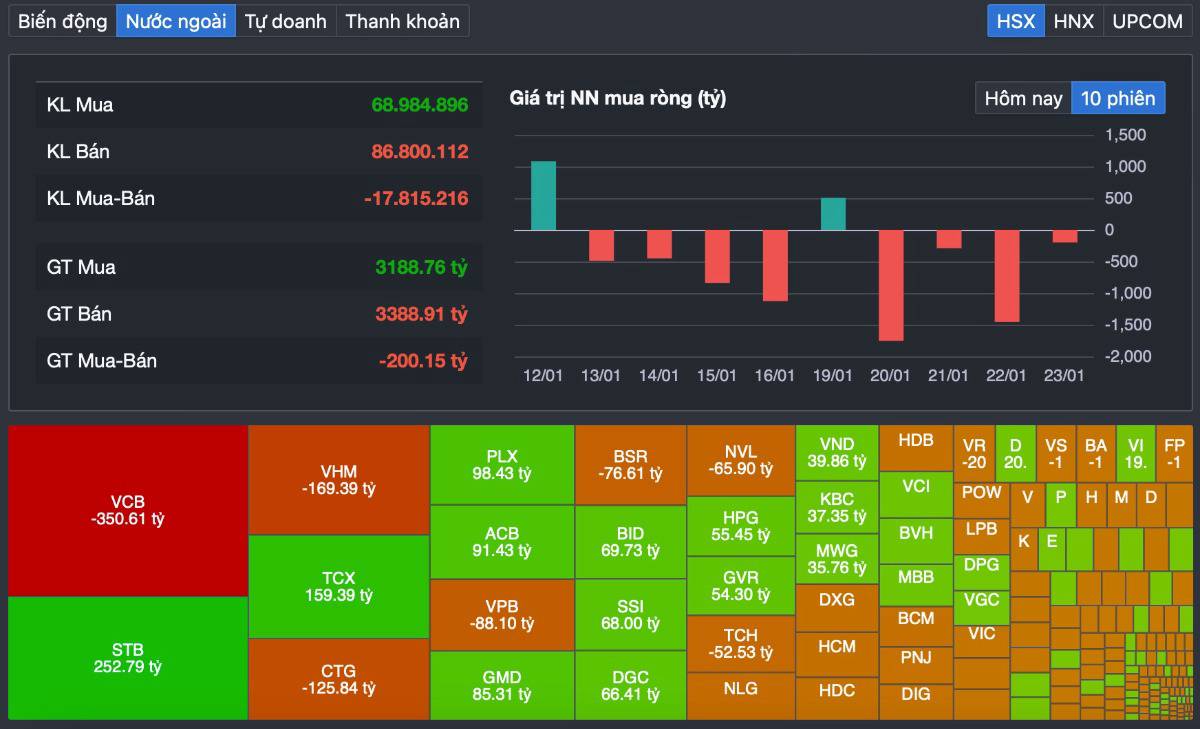
Task: Select the BCM heatmap tile
Action: click(x=916, y=625)
